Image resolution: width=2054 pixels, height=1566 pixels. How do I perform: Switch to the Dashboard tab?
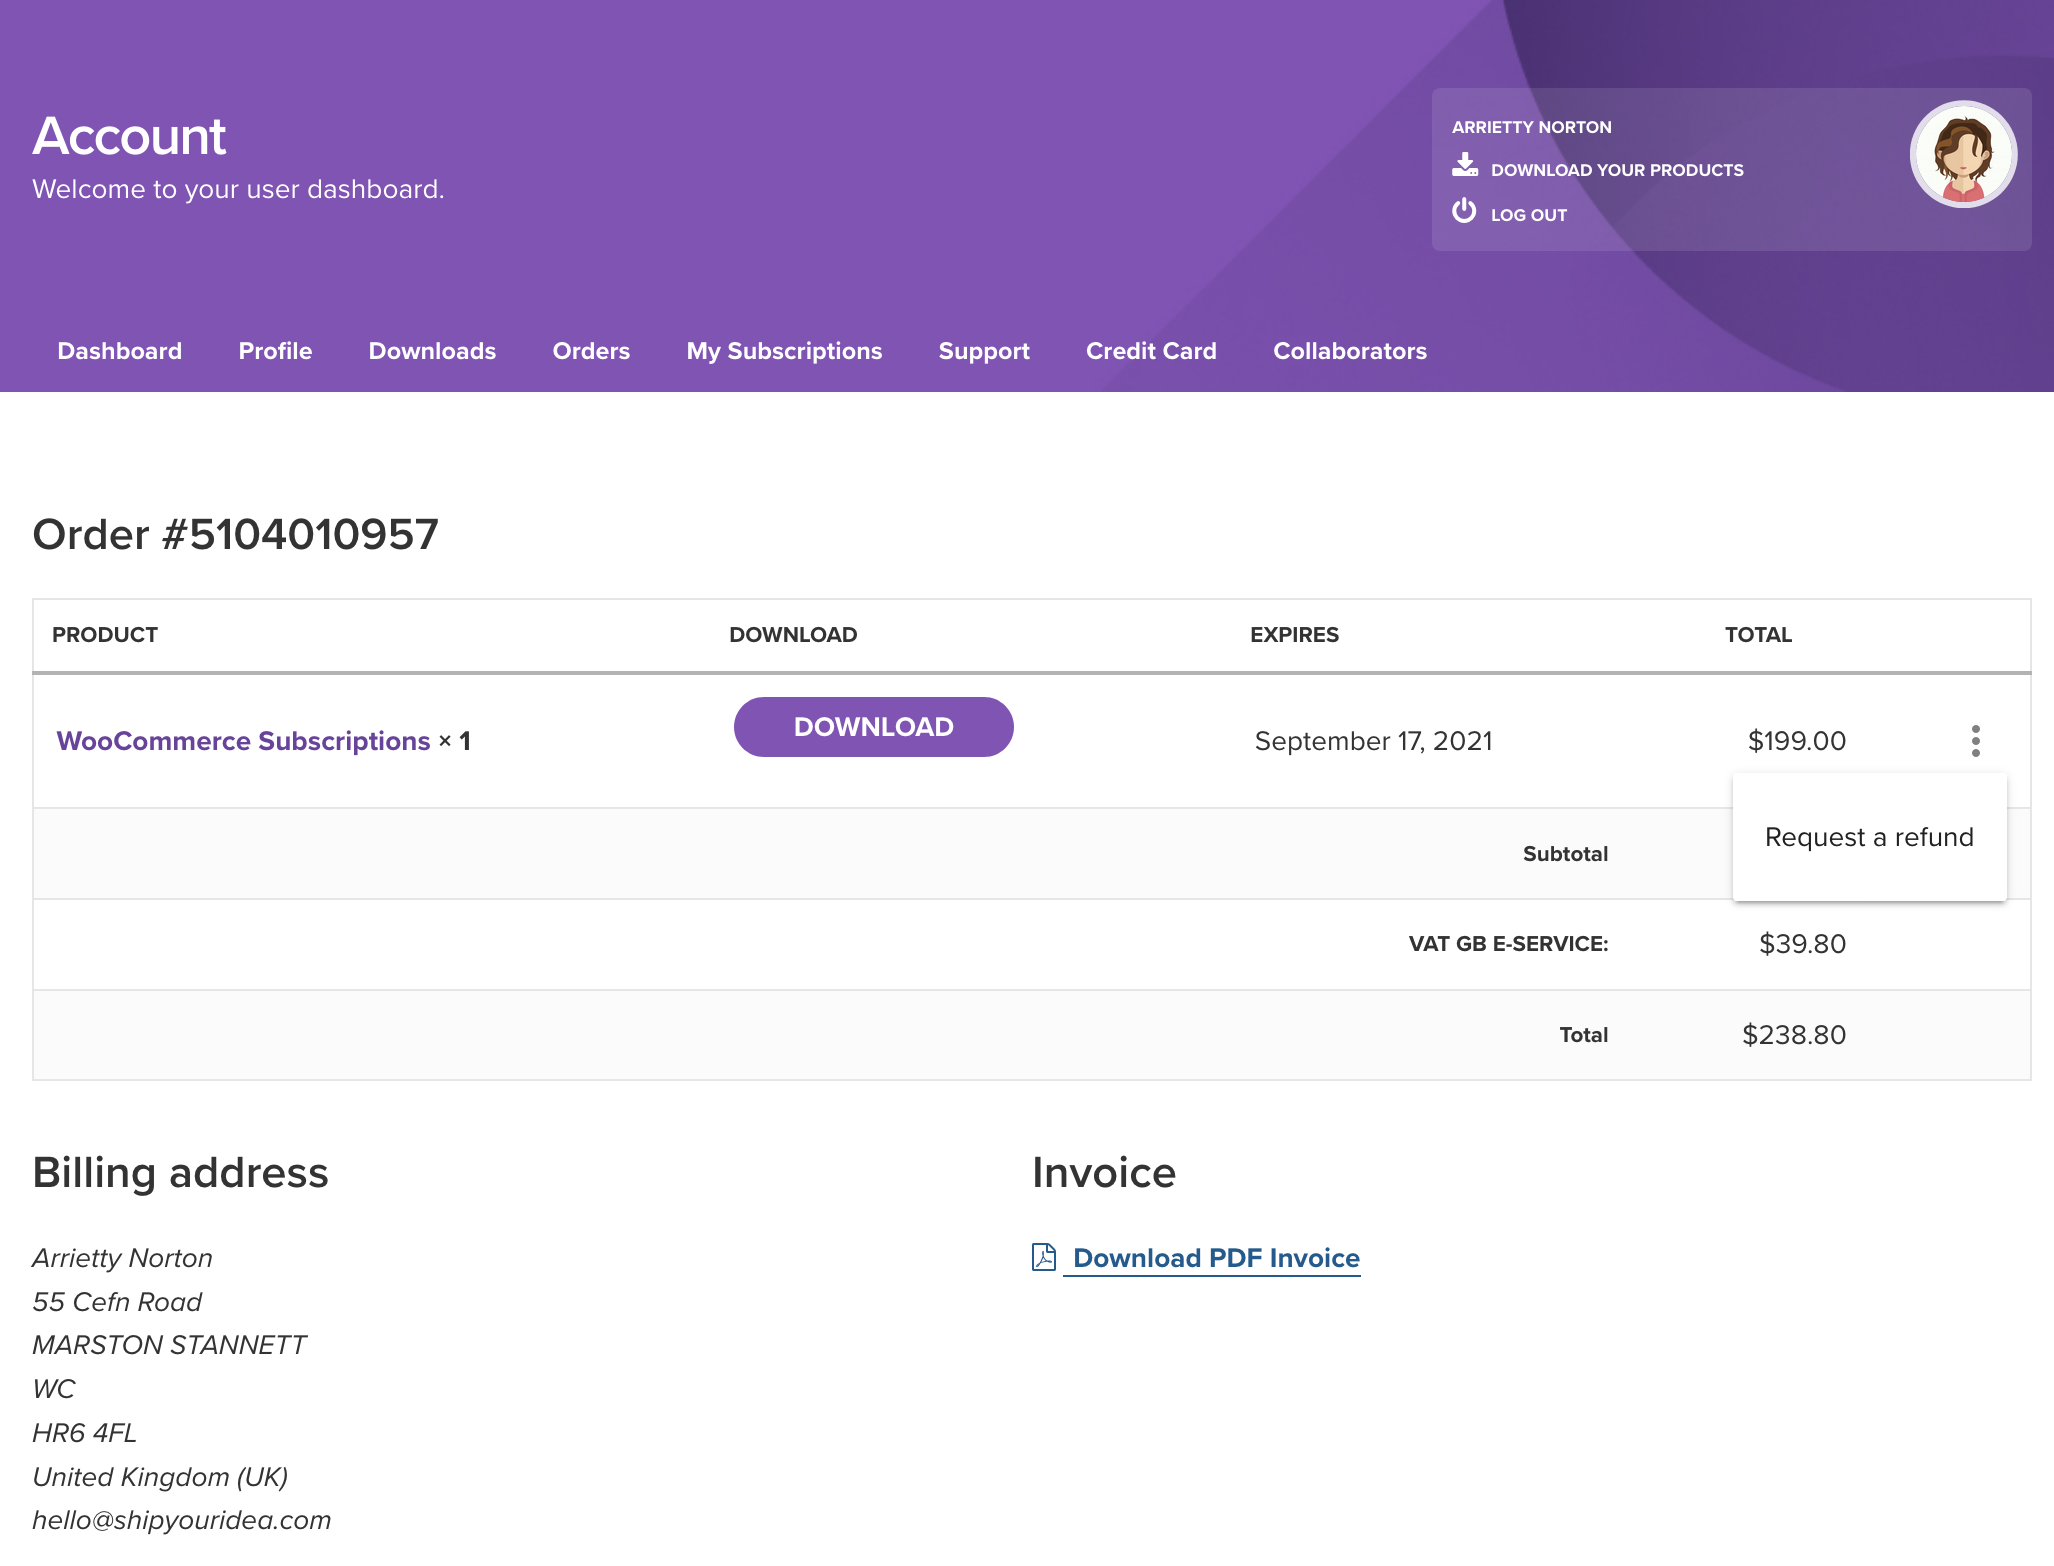pos(119,351)
